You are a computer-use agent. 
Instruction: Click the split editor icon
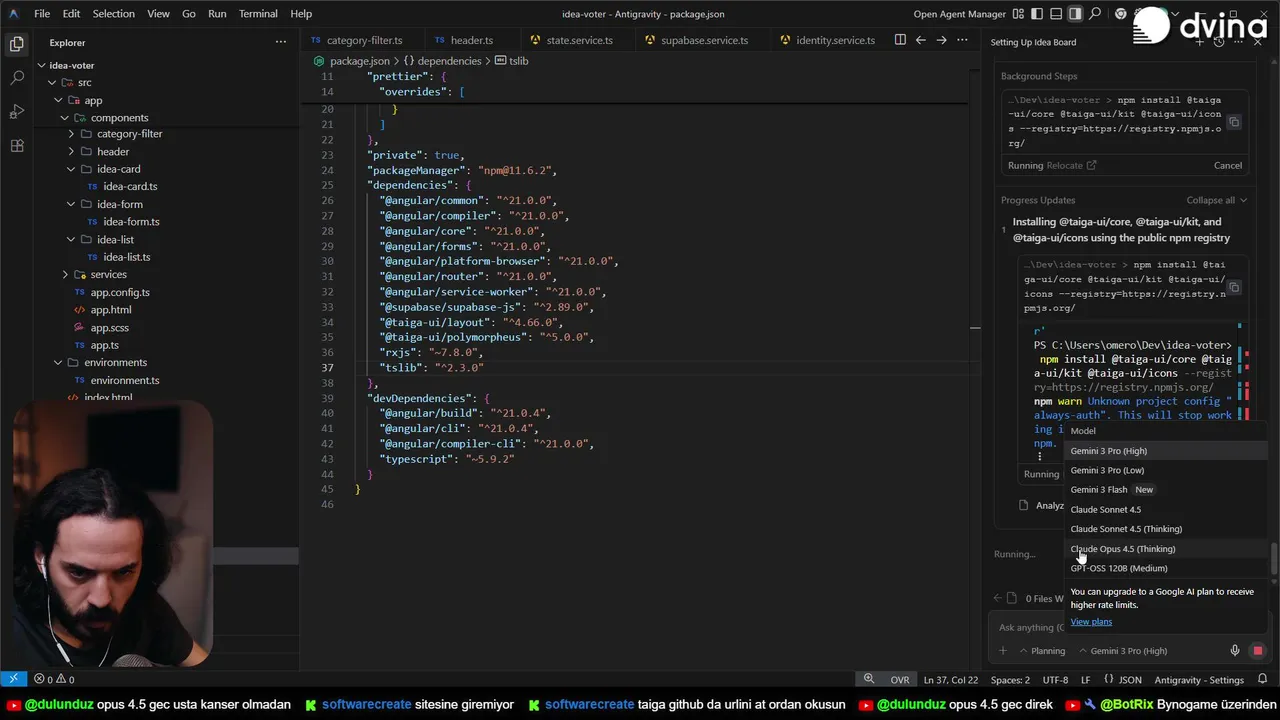coord(900,40)
